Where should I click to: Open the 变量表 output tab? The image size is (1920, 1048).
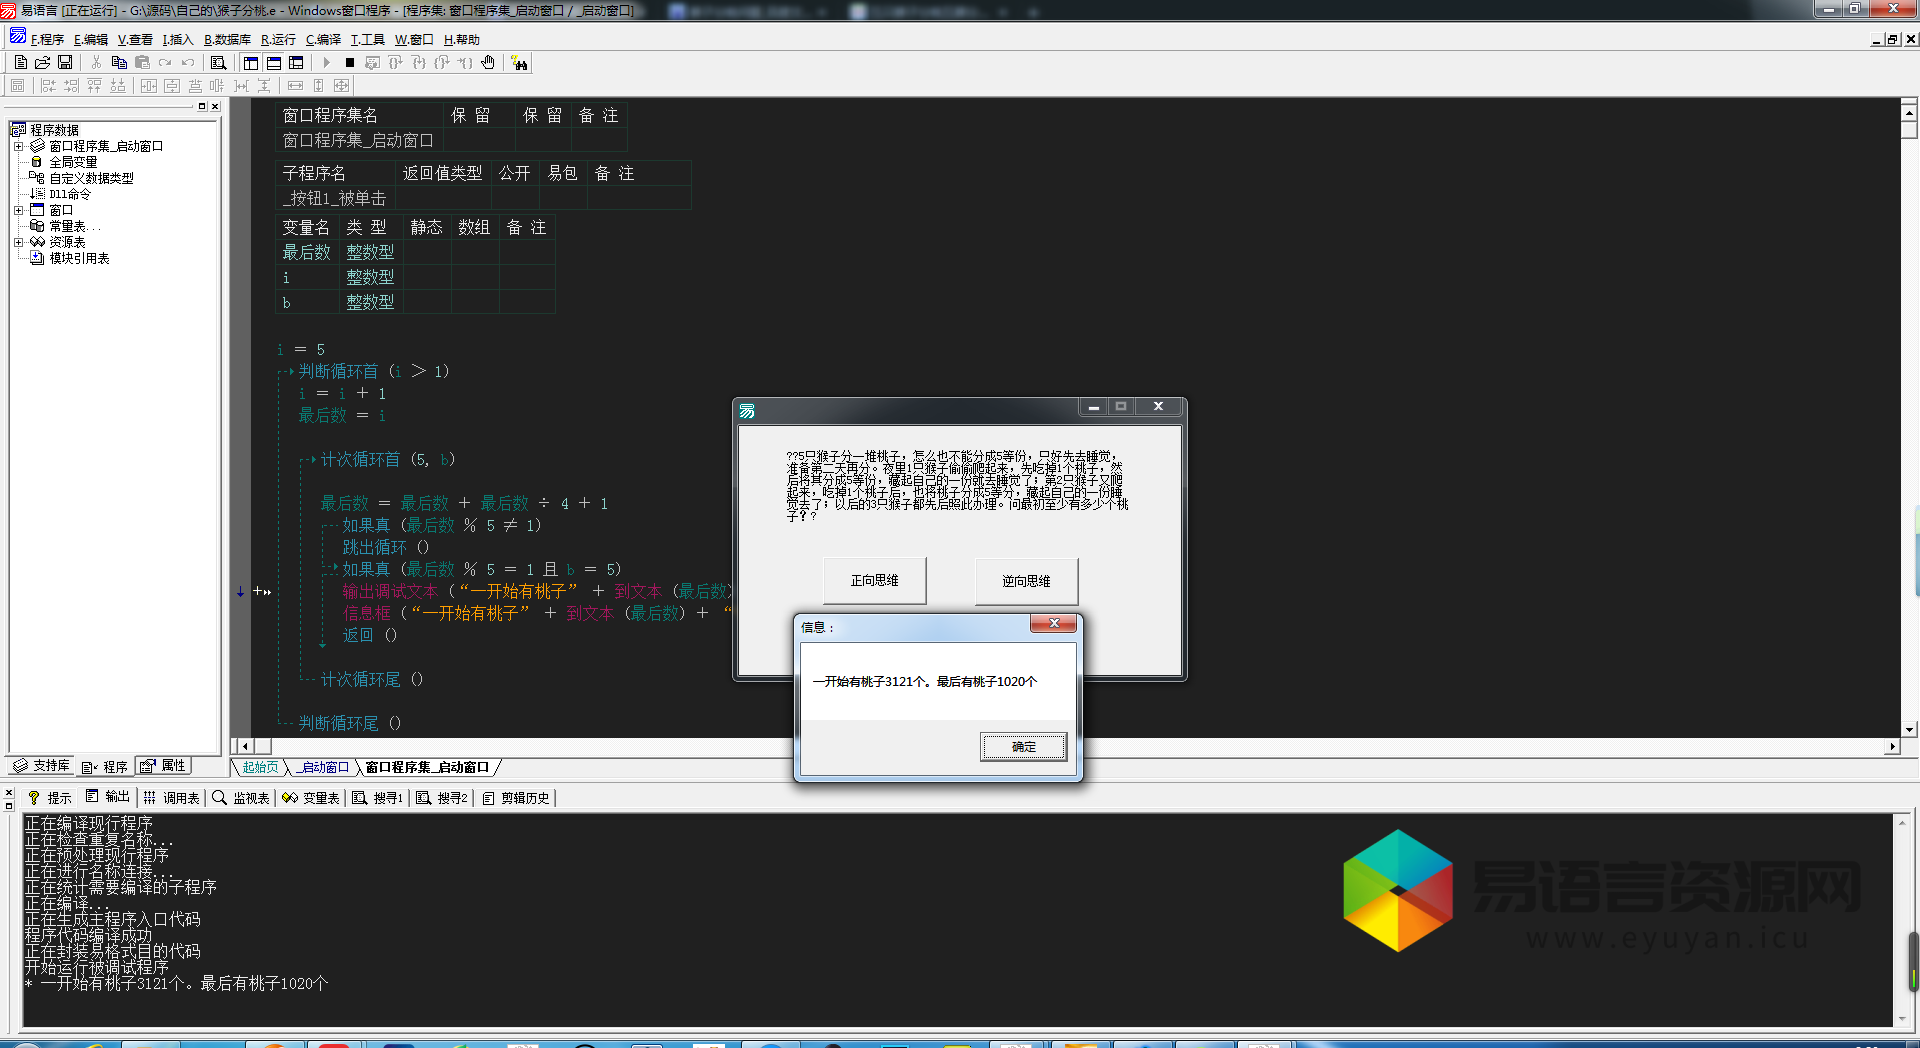[x=311, y=798]
